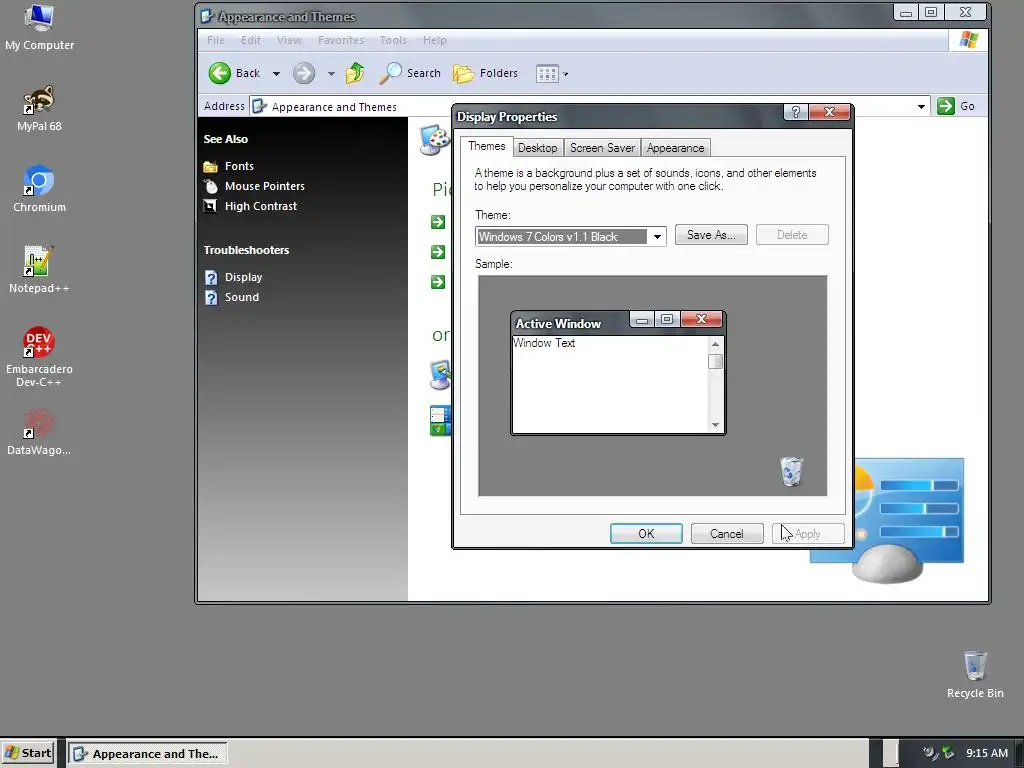
Task: Expand the Views dropdown arrow
Action: (x=566, y=74)
